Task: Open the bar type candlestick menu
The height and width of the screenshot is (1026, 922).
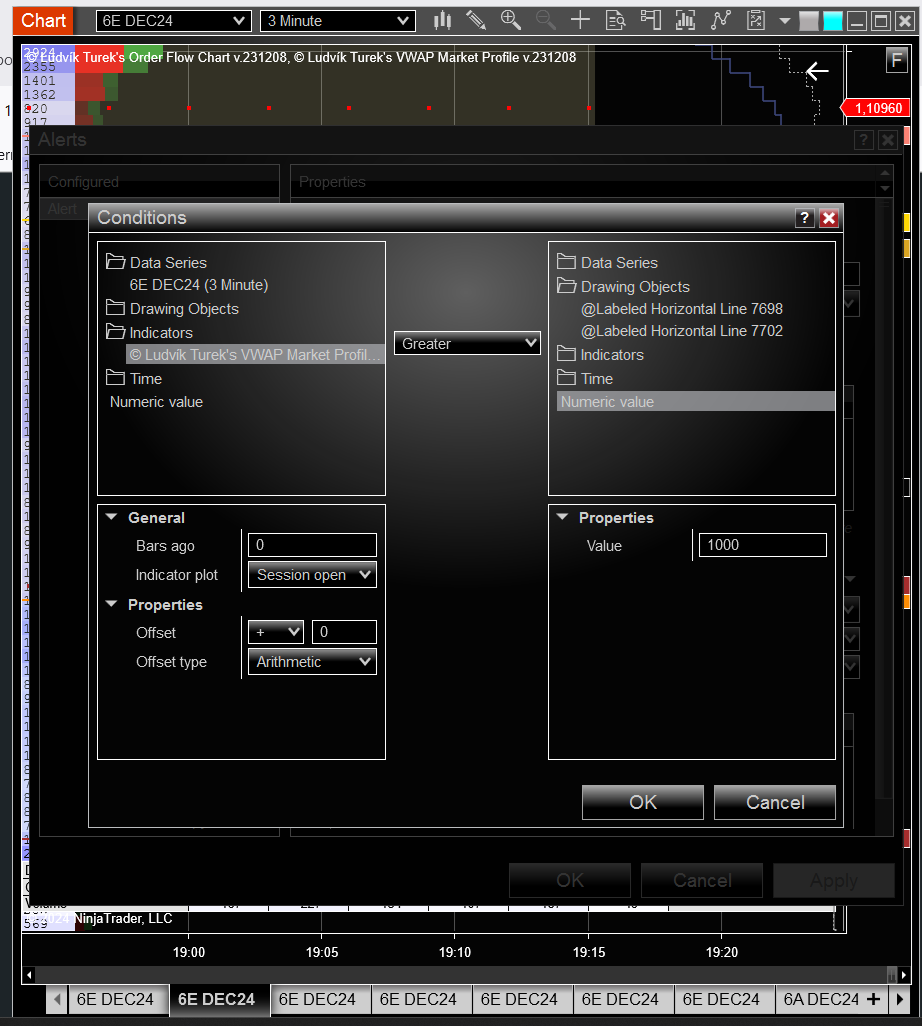Action: click(x=442, y=21)
